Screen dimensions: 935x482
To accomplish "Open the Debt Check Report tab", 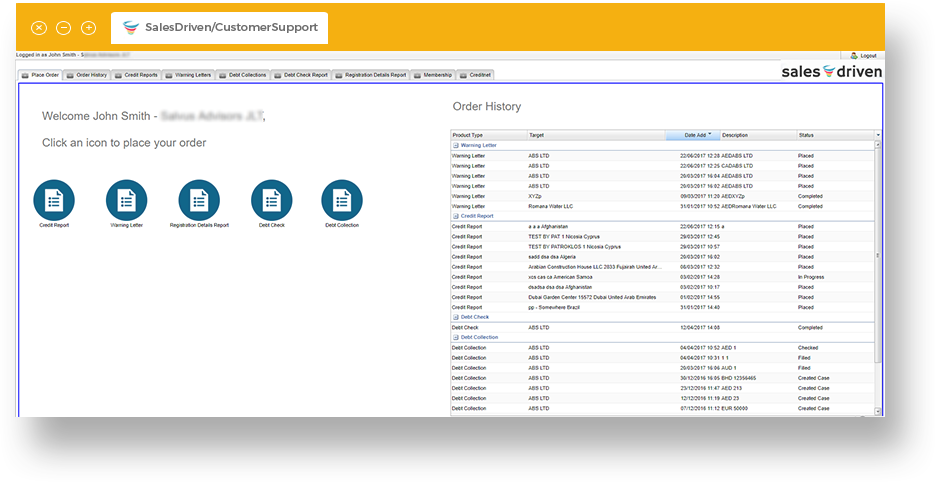I will (x=301, y=75).
